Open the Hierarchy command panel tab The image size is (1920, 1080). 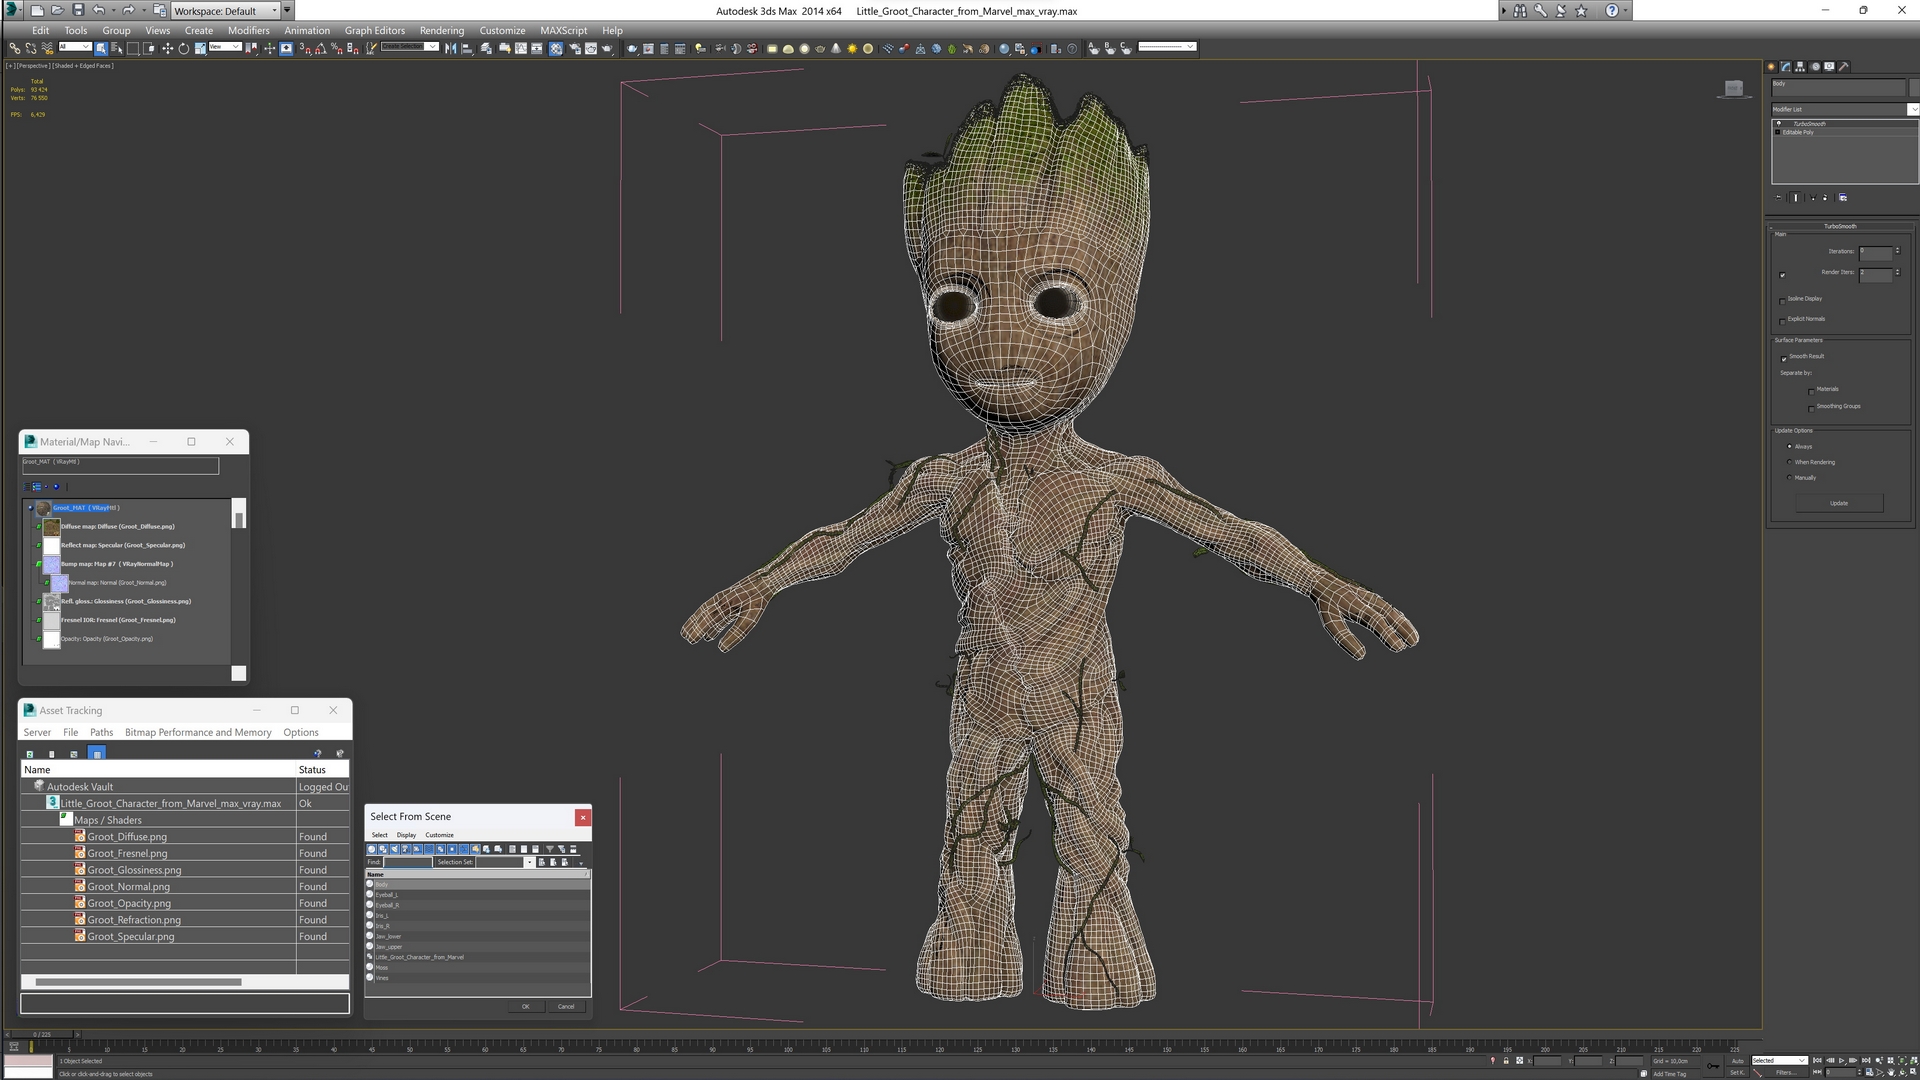coord(1800,67)
